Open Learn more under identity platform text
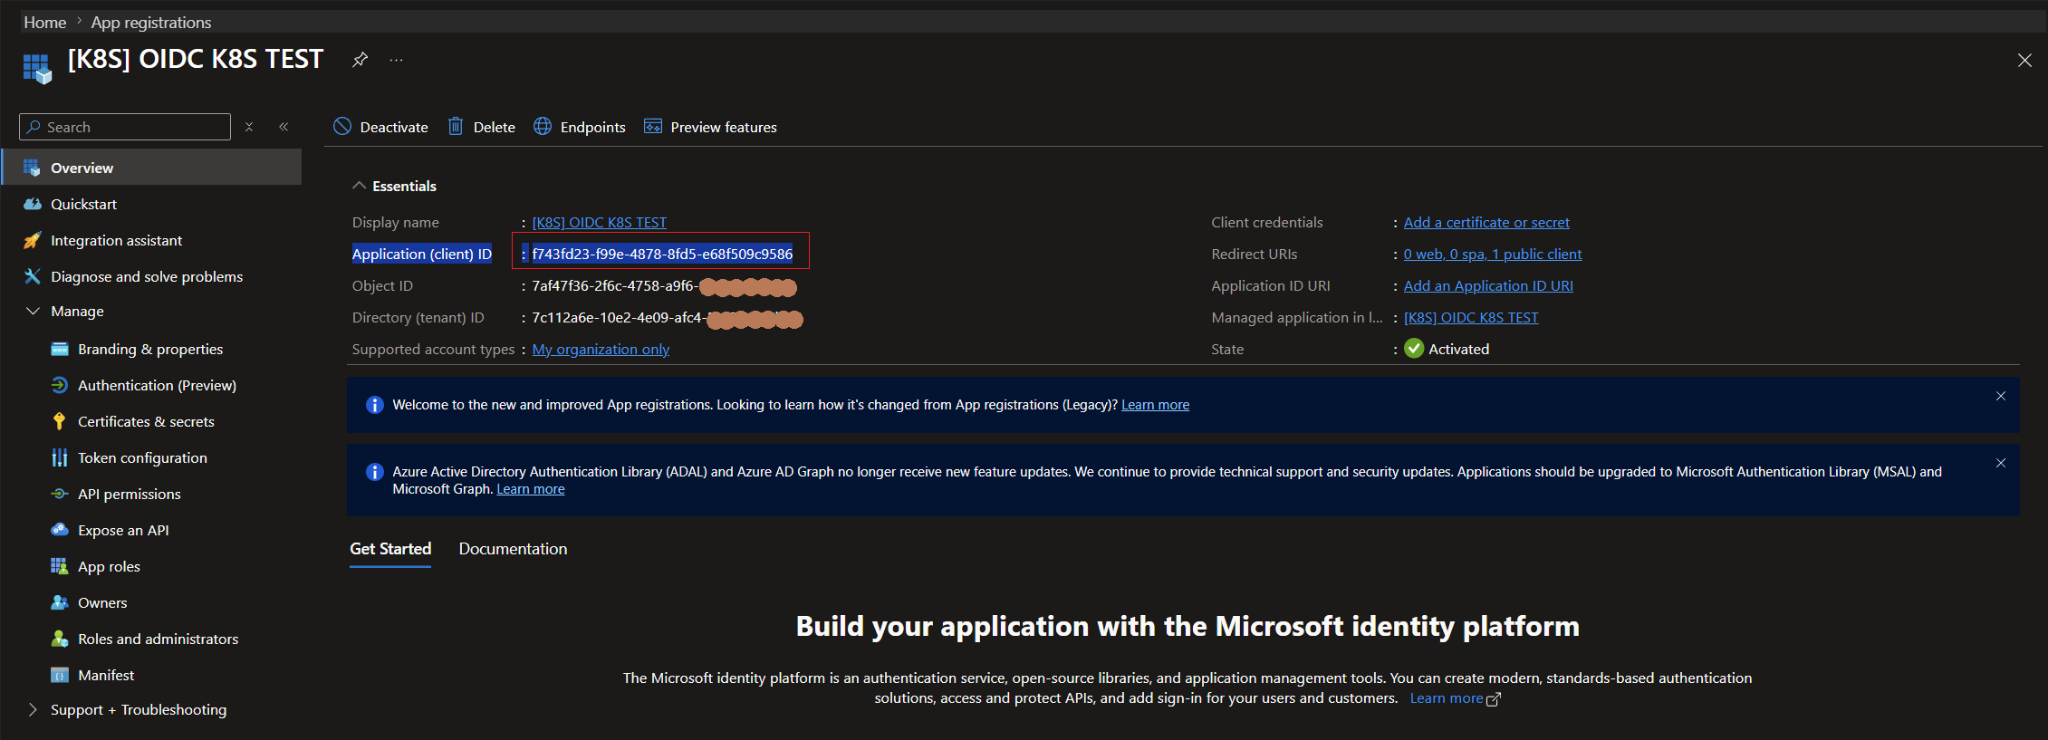This screenshot has width=2048, height=740. pyautogui.click(x=1455, y=698)
